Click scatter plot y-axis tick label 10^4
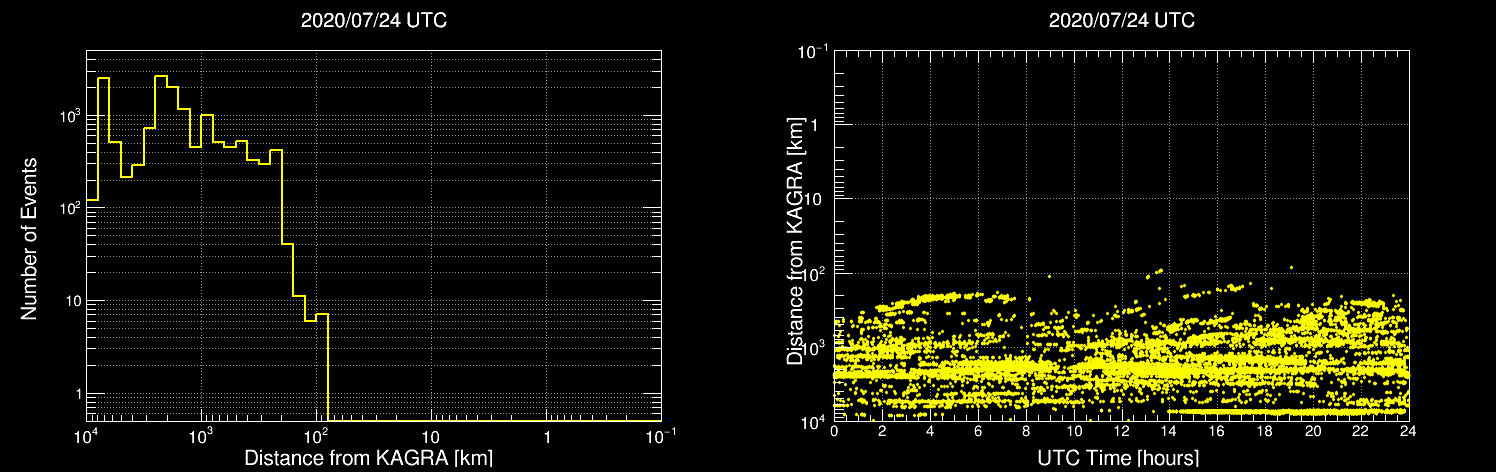 coord(815,422)
